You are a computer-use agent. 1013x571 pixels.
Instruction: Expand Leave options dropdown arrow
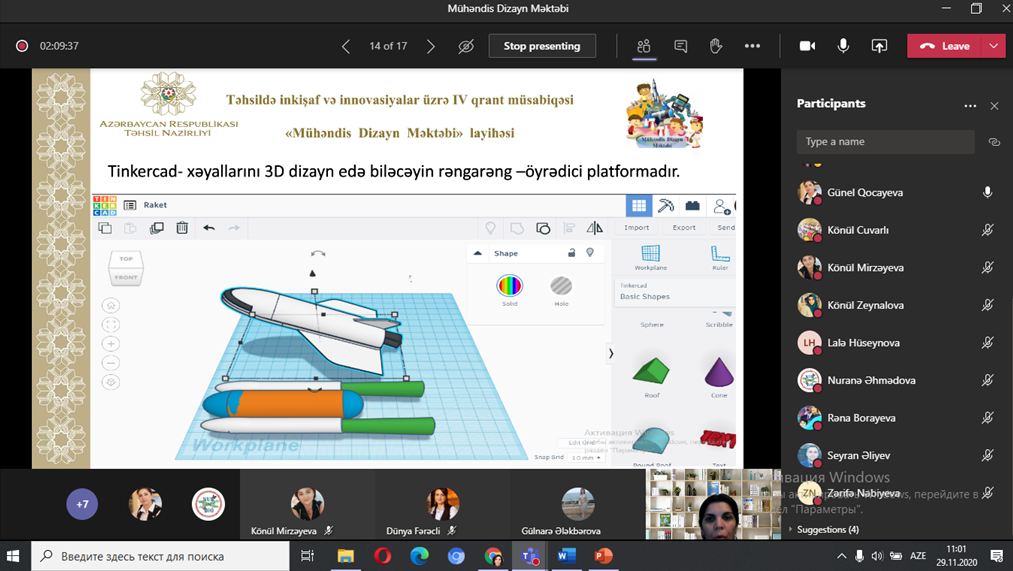tap(994, 47)
